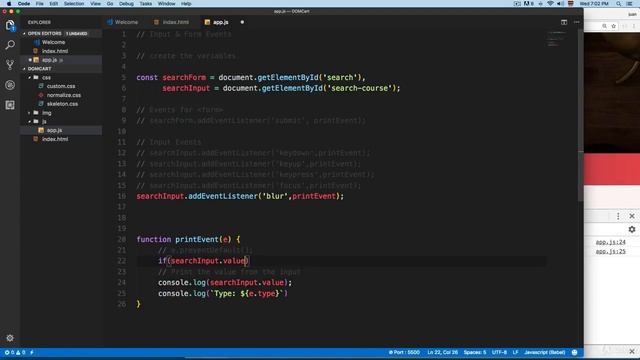Change language mode Javascript (Babel)
Viewport: 640px width, 360px height.
point(544,352)
